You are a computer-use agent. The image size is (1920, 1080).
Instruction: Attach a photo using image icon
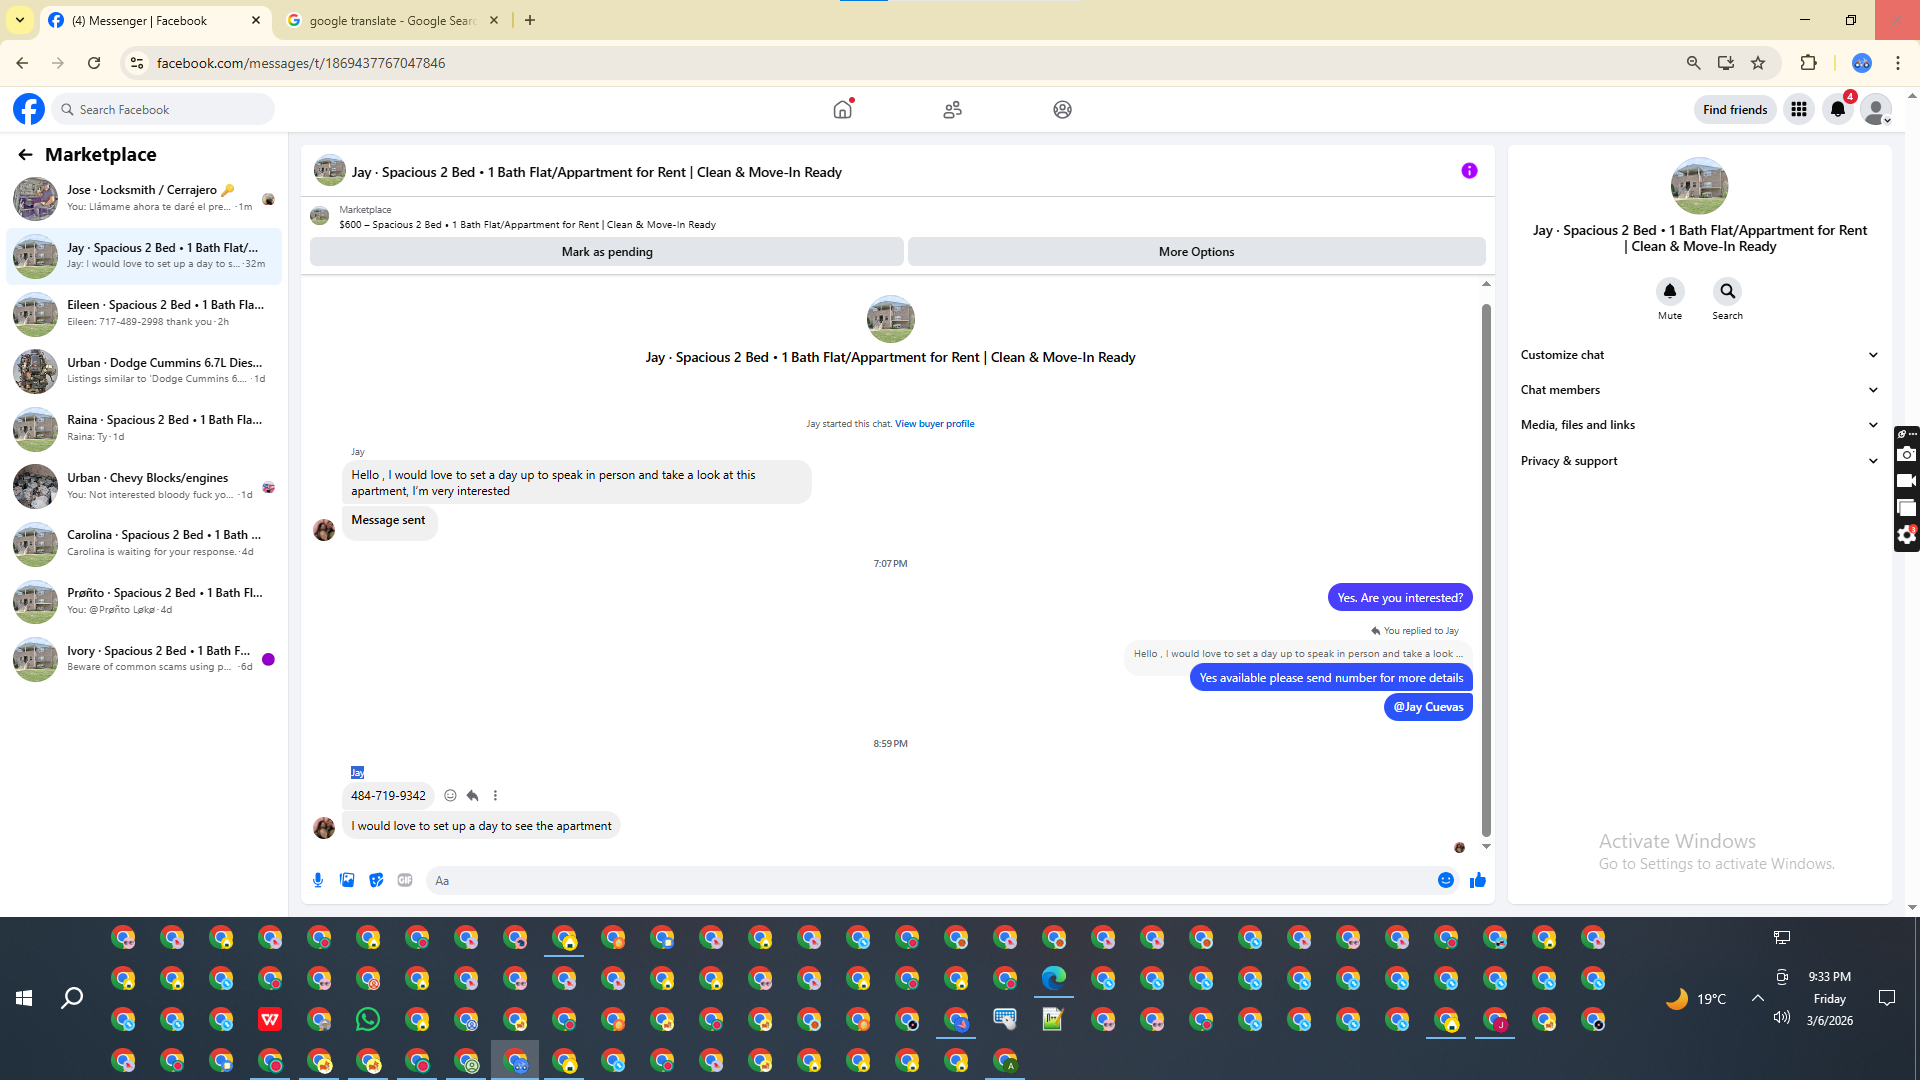pyautogui.click(x=347, y=880)
